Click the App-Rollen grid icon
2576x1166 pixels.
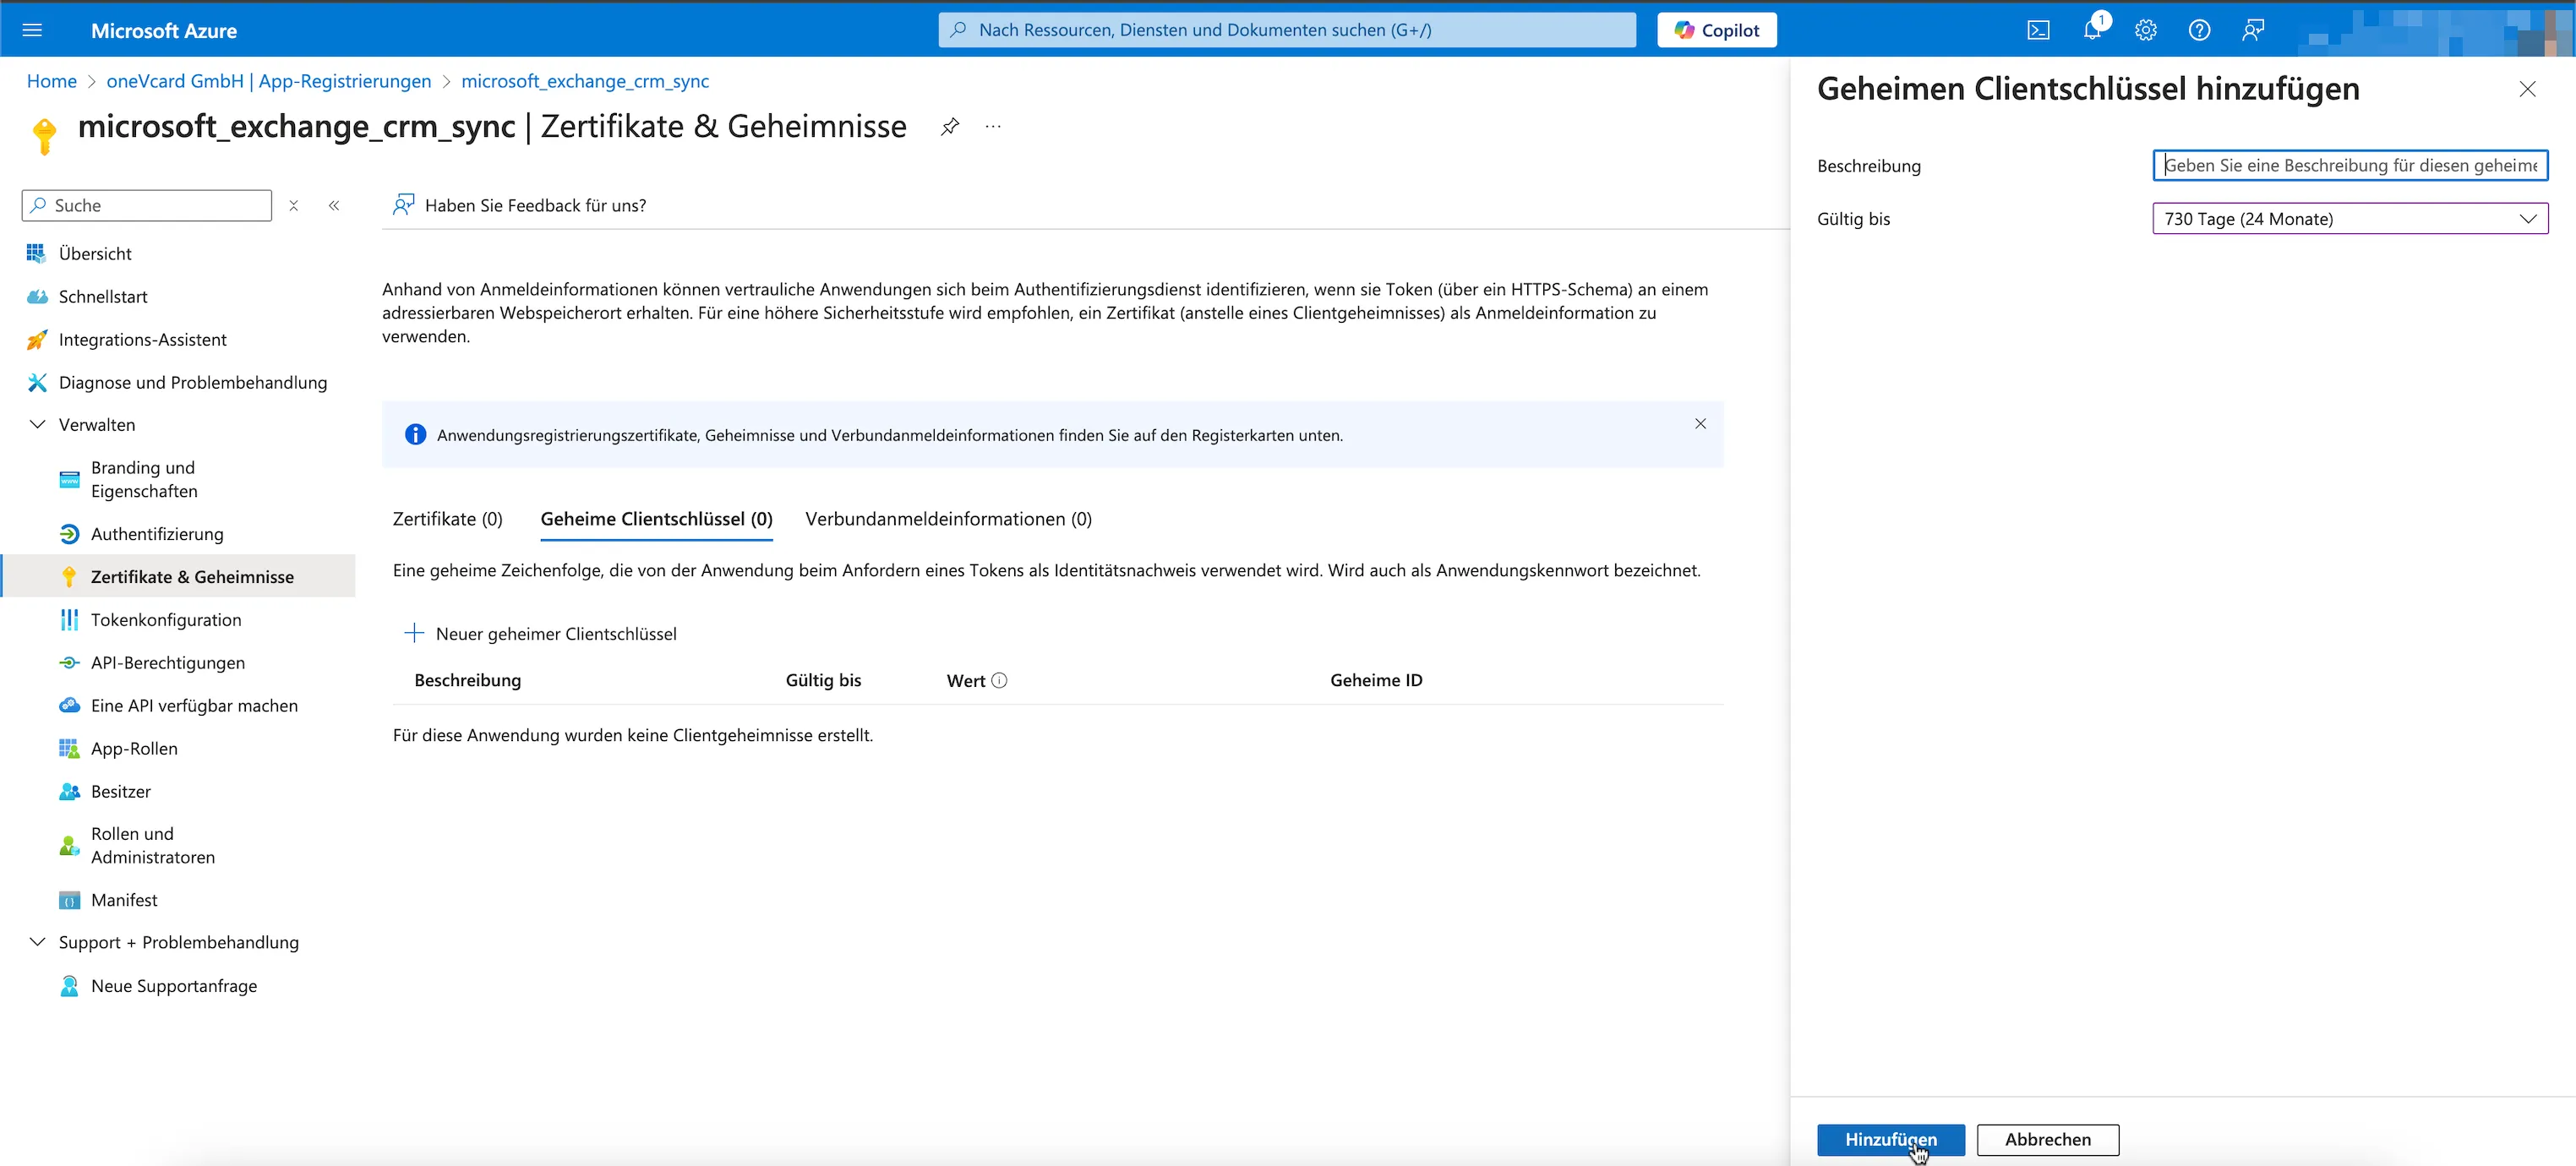[x=69, y=749]
